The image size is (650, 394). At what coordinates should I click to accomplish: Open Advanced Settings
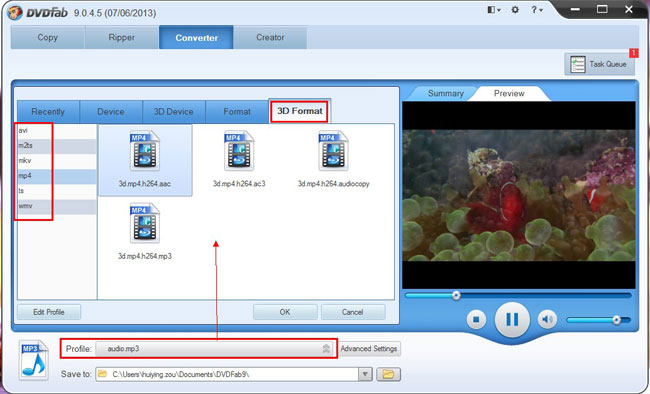(x=369, y=349)
